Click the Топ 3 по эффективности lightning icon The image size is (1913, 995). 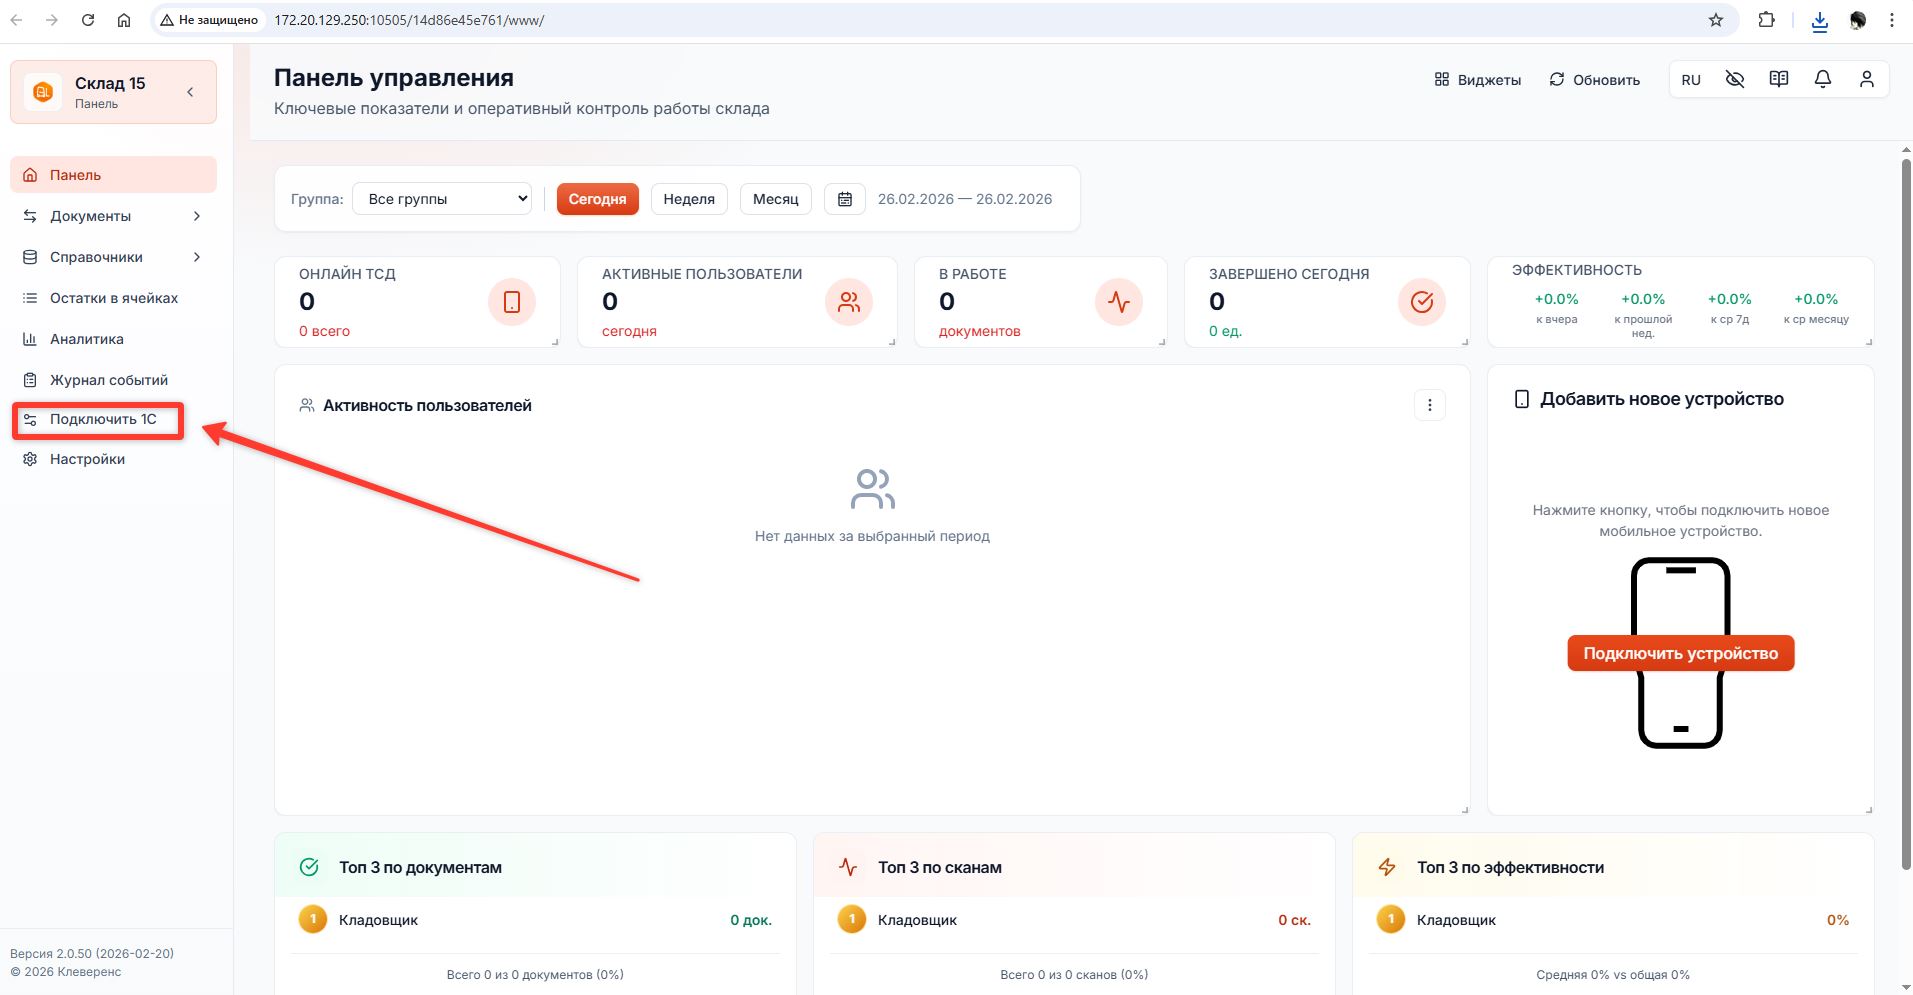[1387, 867]
